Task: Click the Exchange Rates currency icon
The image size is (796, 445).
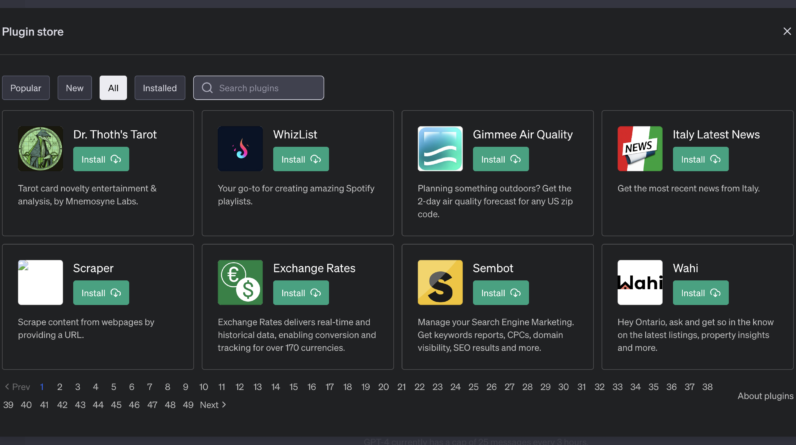Action: click(240, 283)
